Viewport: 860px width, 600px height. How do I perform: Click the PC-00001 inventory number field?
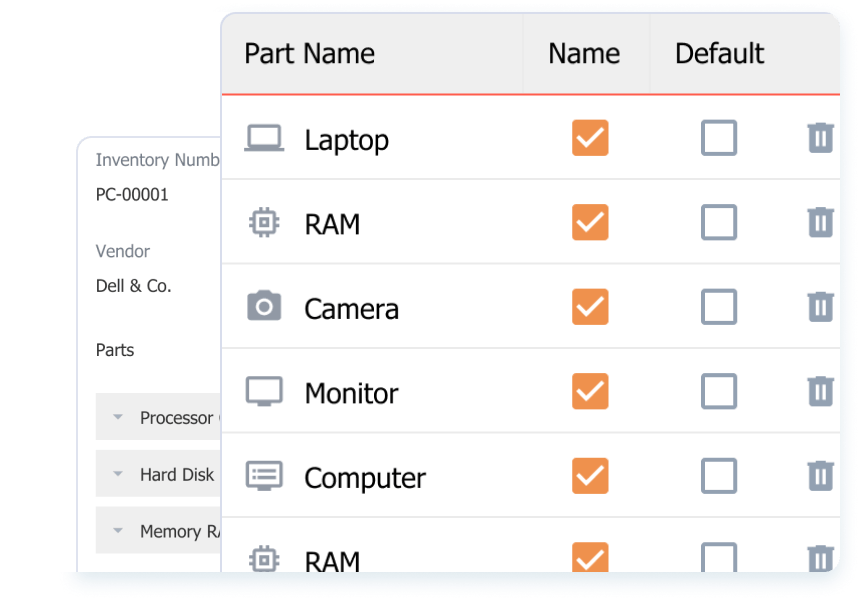[x=132, y=195]
